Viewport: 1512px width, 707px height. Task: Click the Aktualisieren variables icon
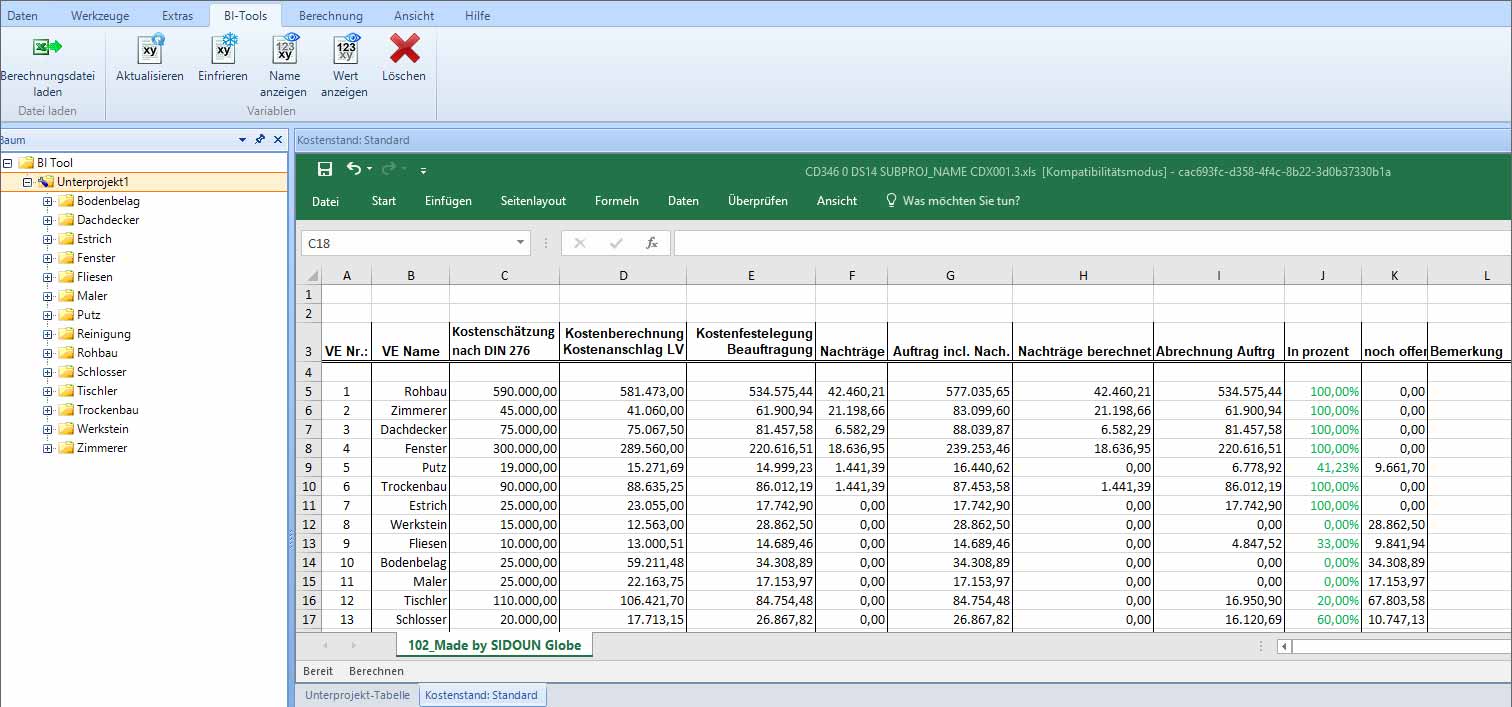[x=150, y=48]
